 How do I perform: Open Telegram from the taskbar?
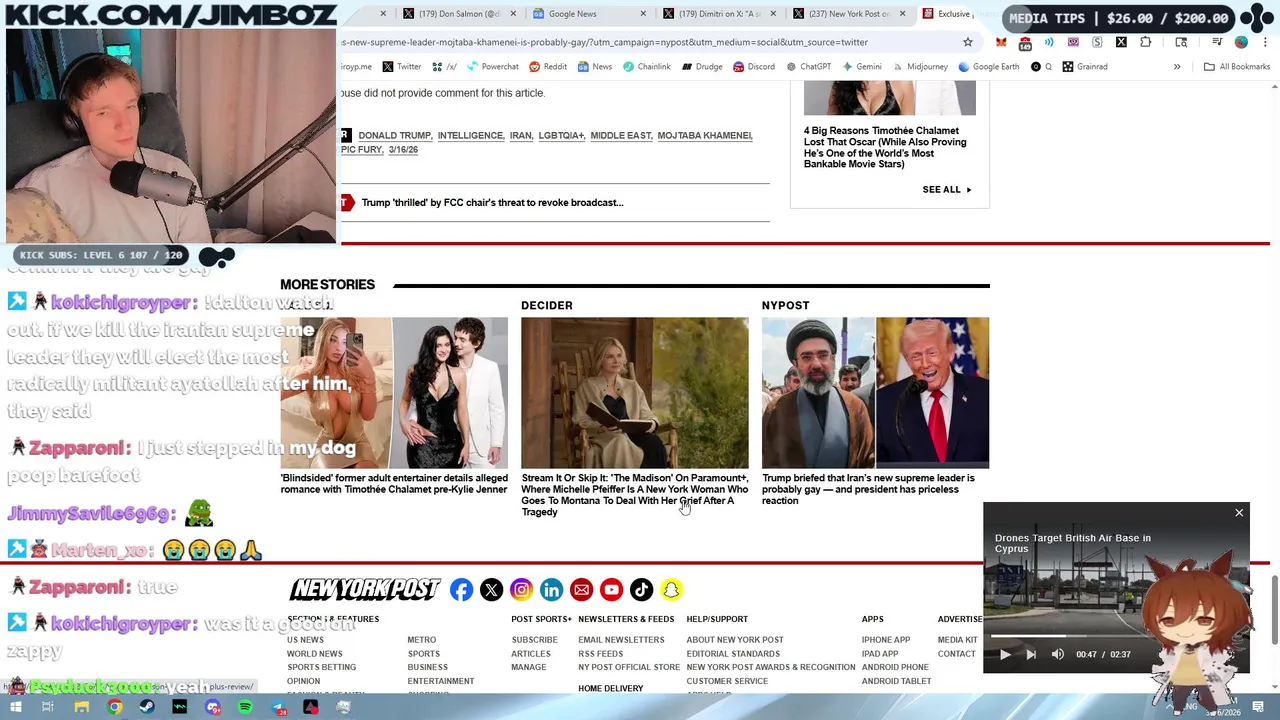pos(278,707)
